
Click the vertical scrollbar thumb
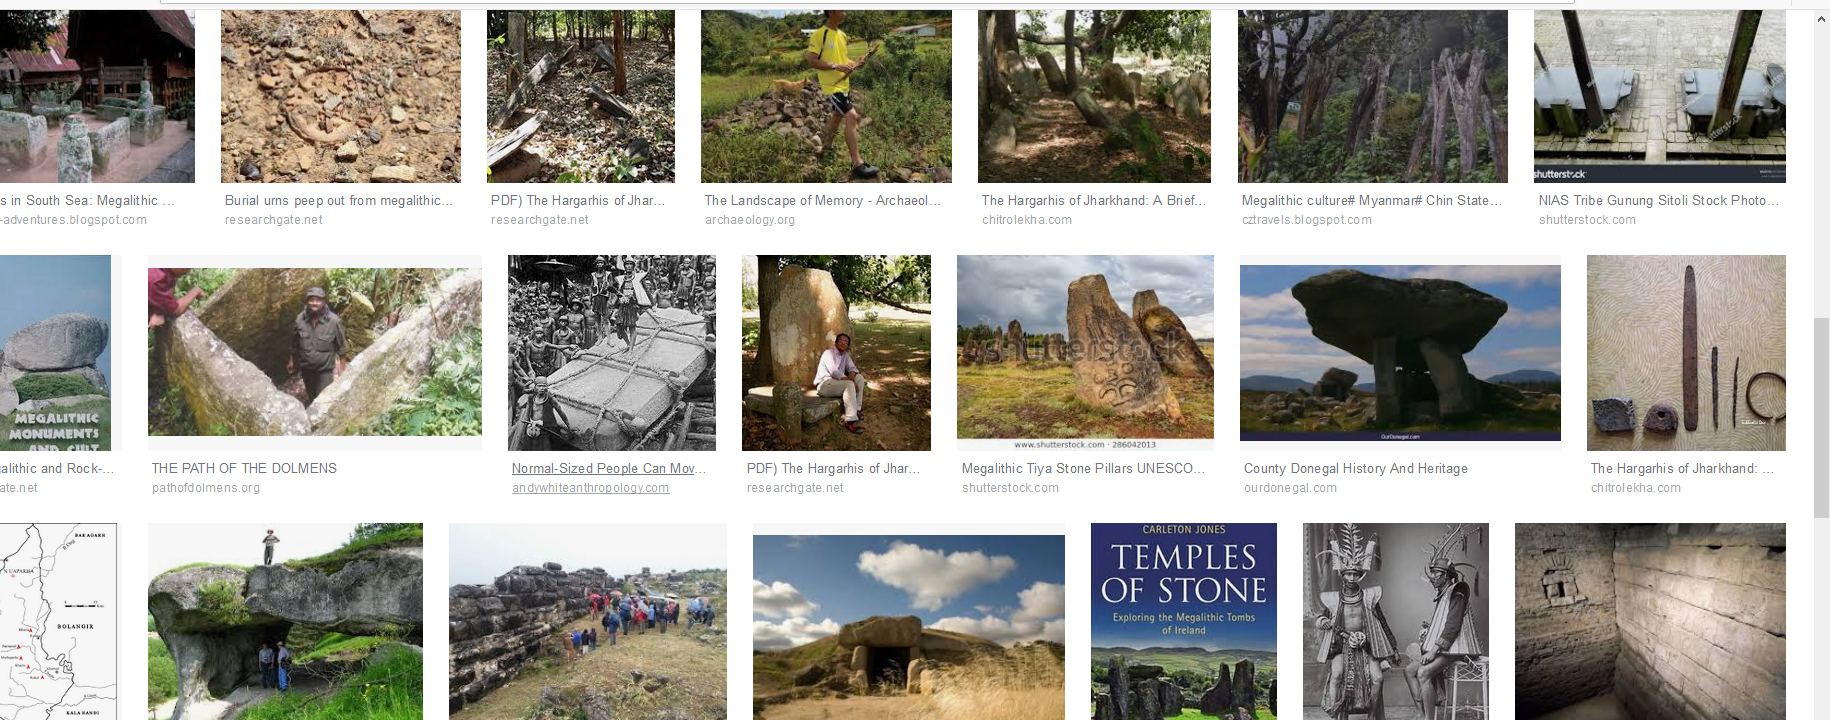click(1822, 418)
